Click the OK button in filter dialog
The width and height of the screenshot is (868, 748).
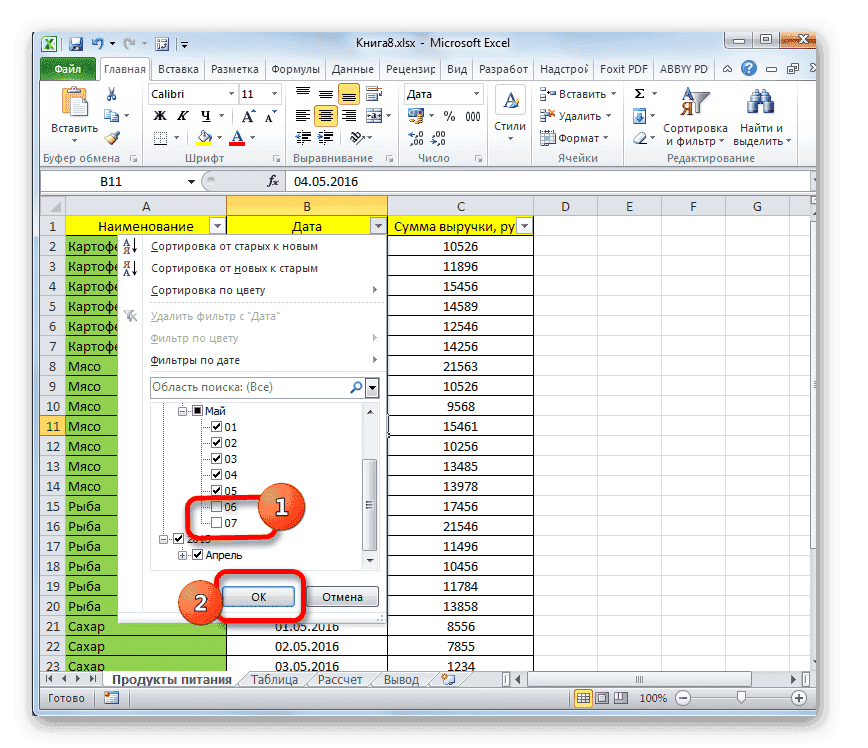coord(257,596)
